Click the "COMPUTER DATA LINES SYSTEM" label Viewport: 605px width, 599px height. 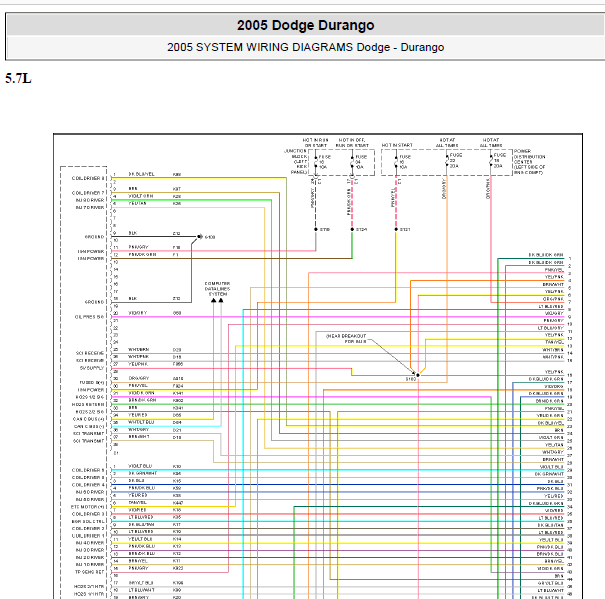(217, 289)
